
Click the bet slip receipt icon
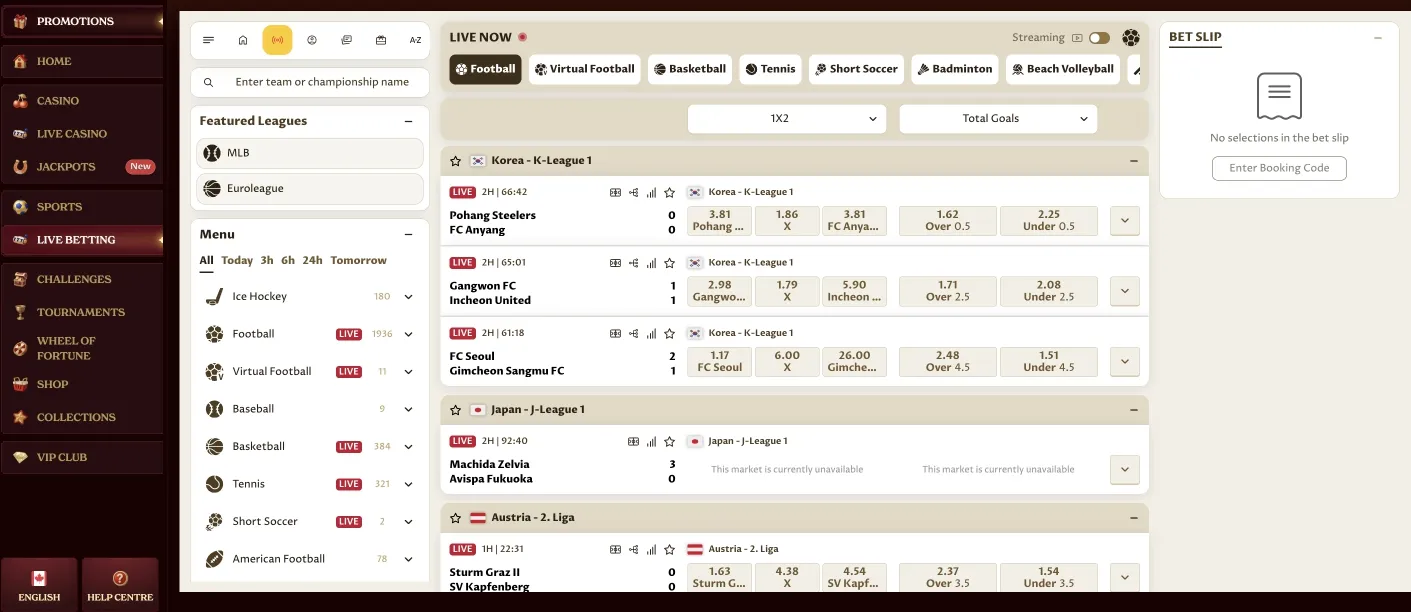click(x=1279, y=97)
